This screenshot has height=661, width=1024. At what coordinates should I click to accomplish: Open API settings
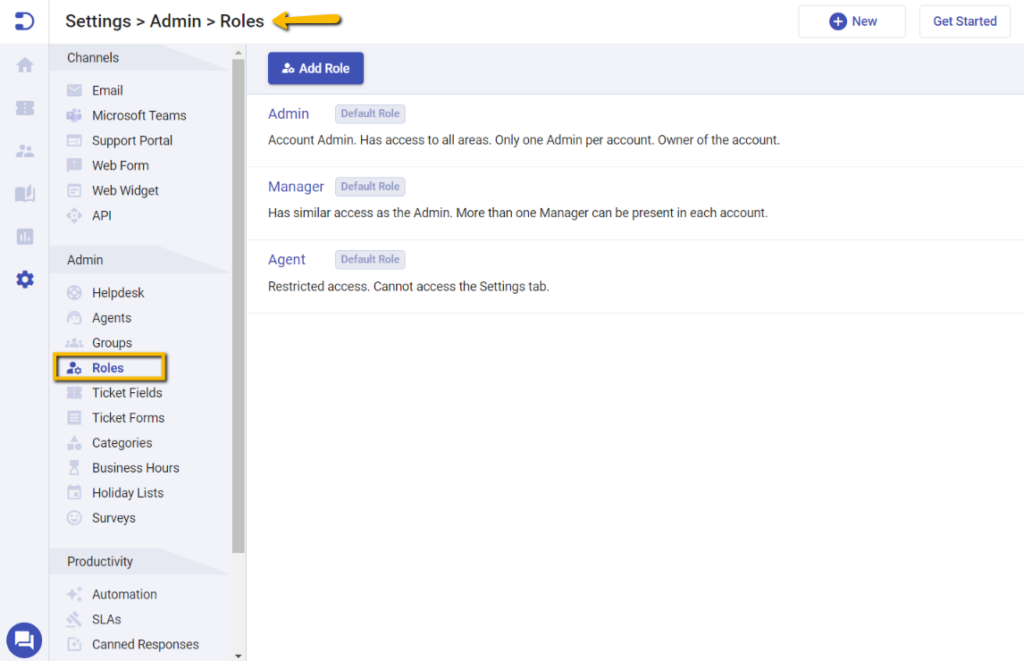coord(101,216)
